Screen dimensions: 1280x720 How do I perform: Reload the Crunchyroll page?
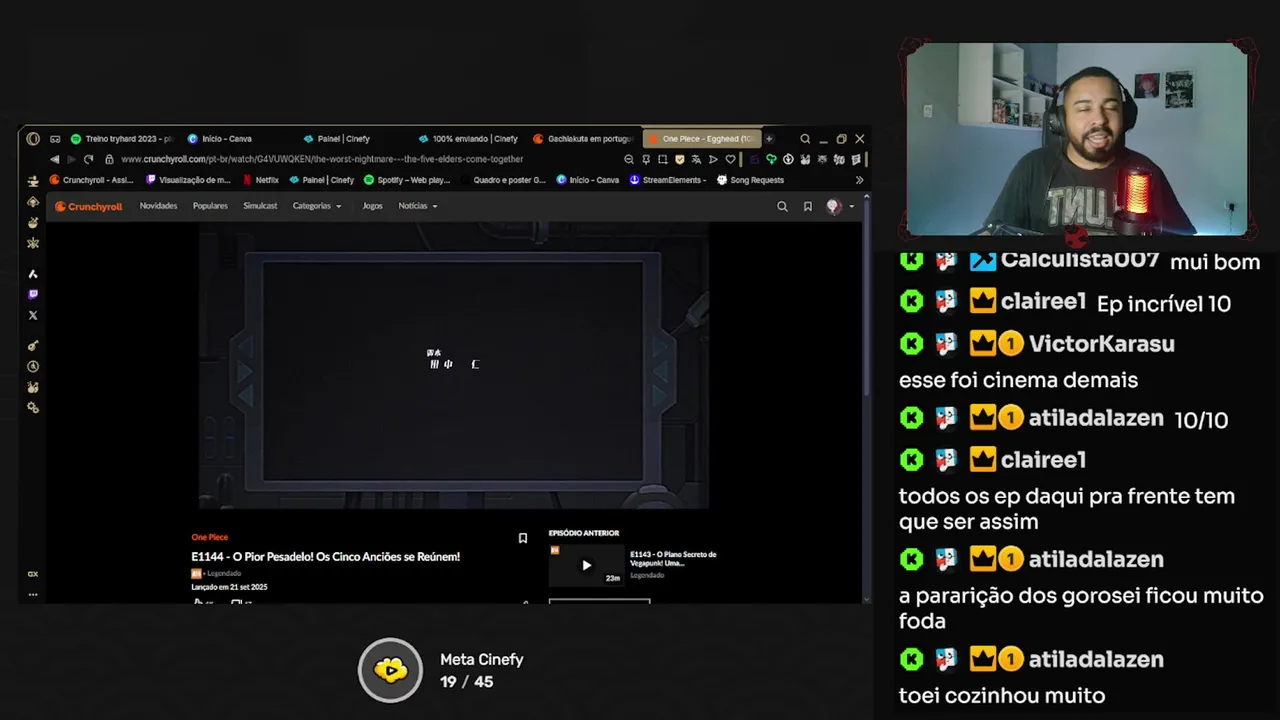click(x=88, y=159)
